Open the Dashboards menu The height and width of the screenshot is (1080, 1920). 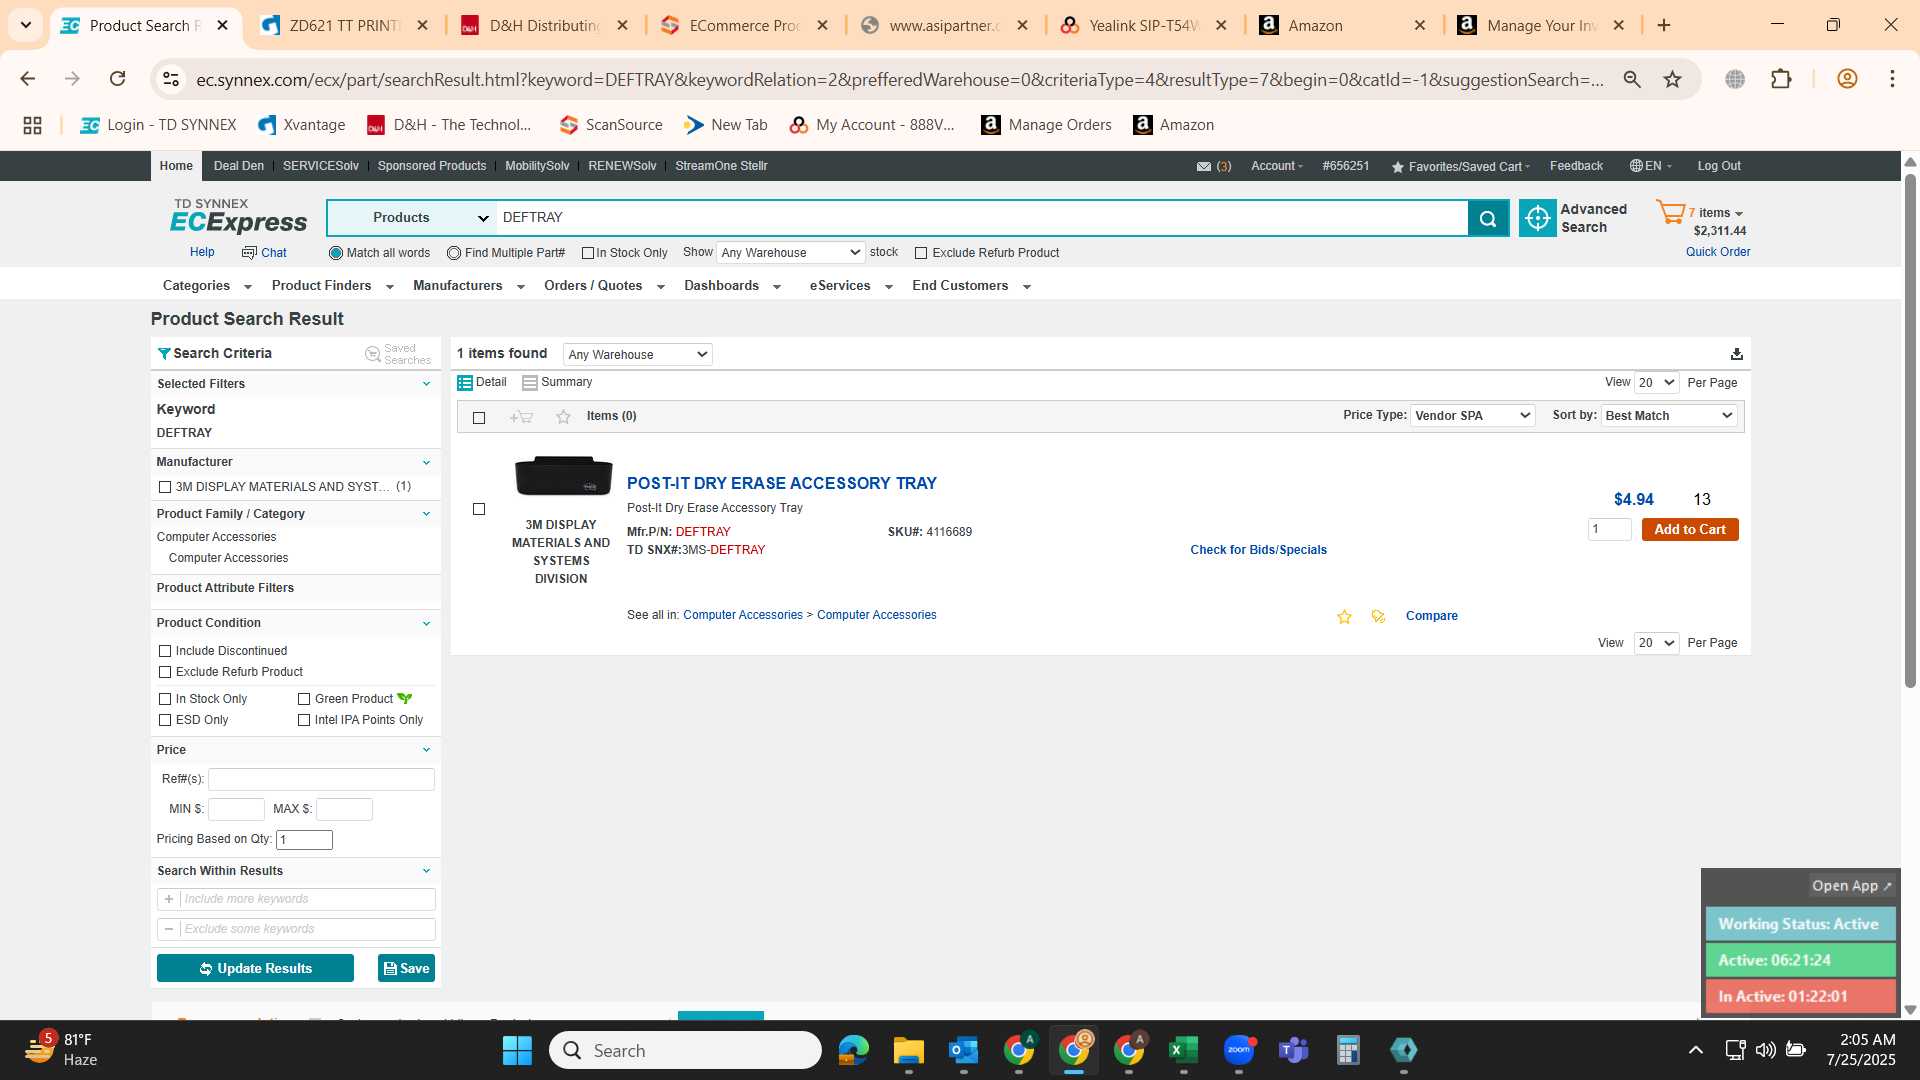pyautogui.click(x=732, y=286)
